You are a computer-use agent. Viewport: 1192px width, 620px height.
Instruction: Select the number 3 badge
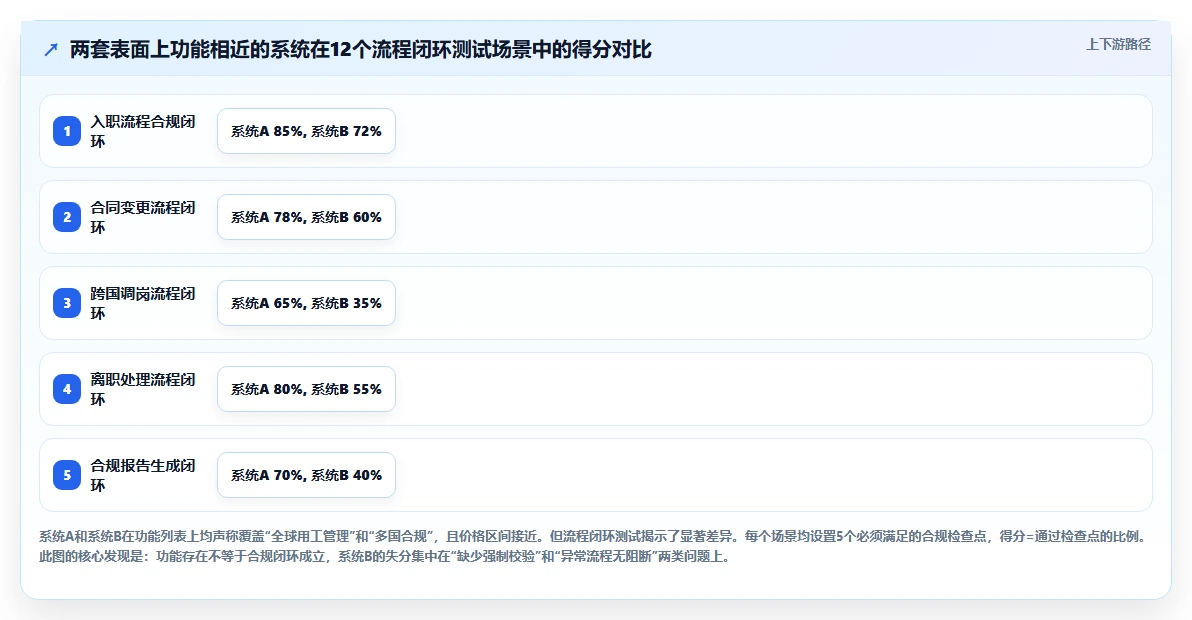point(67,302)
